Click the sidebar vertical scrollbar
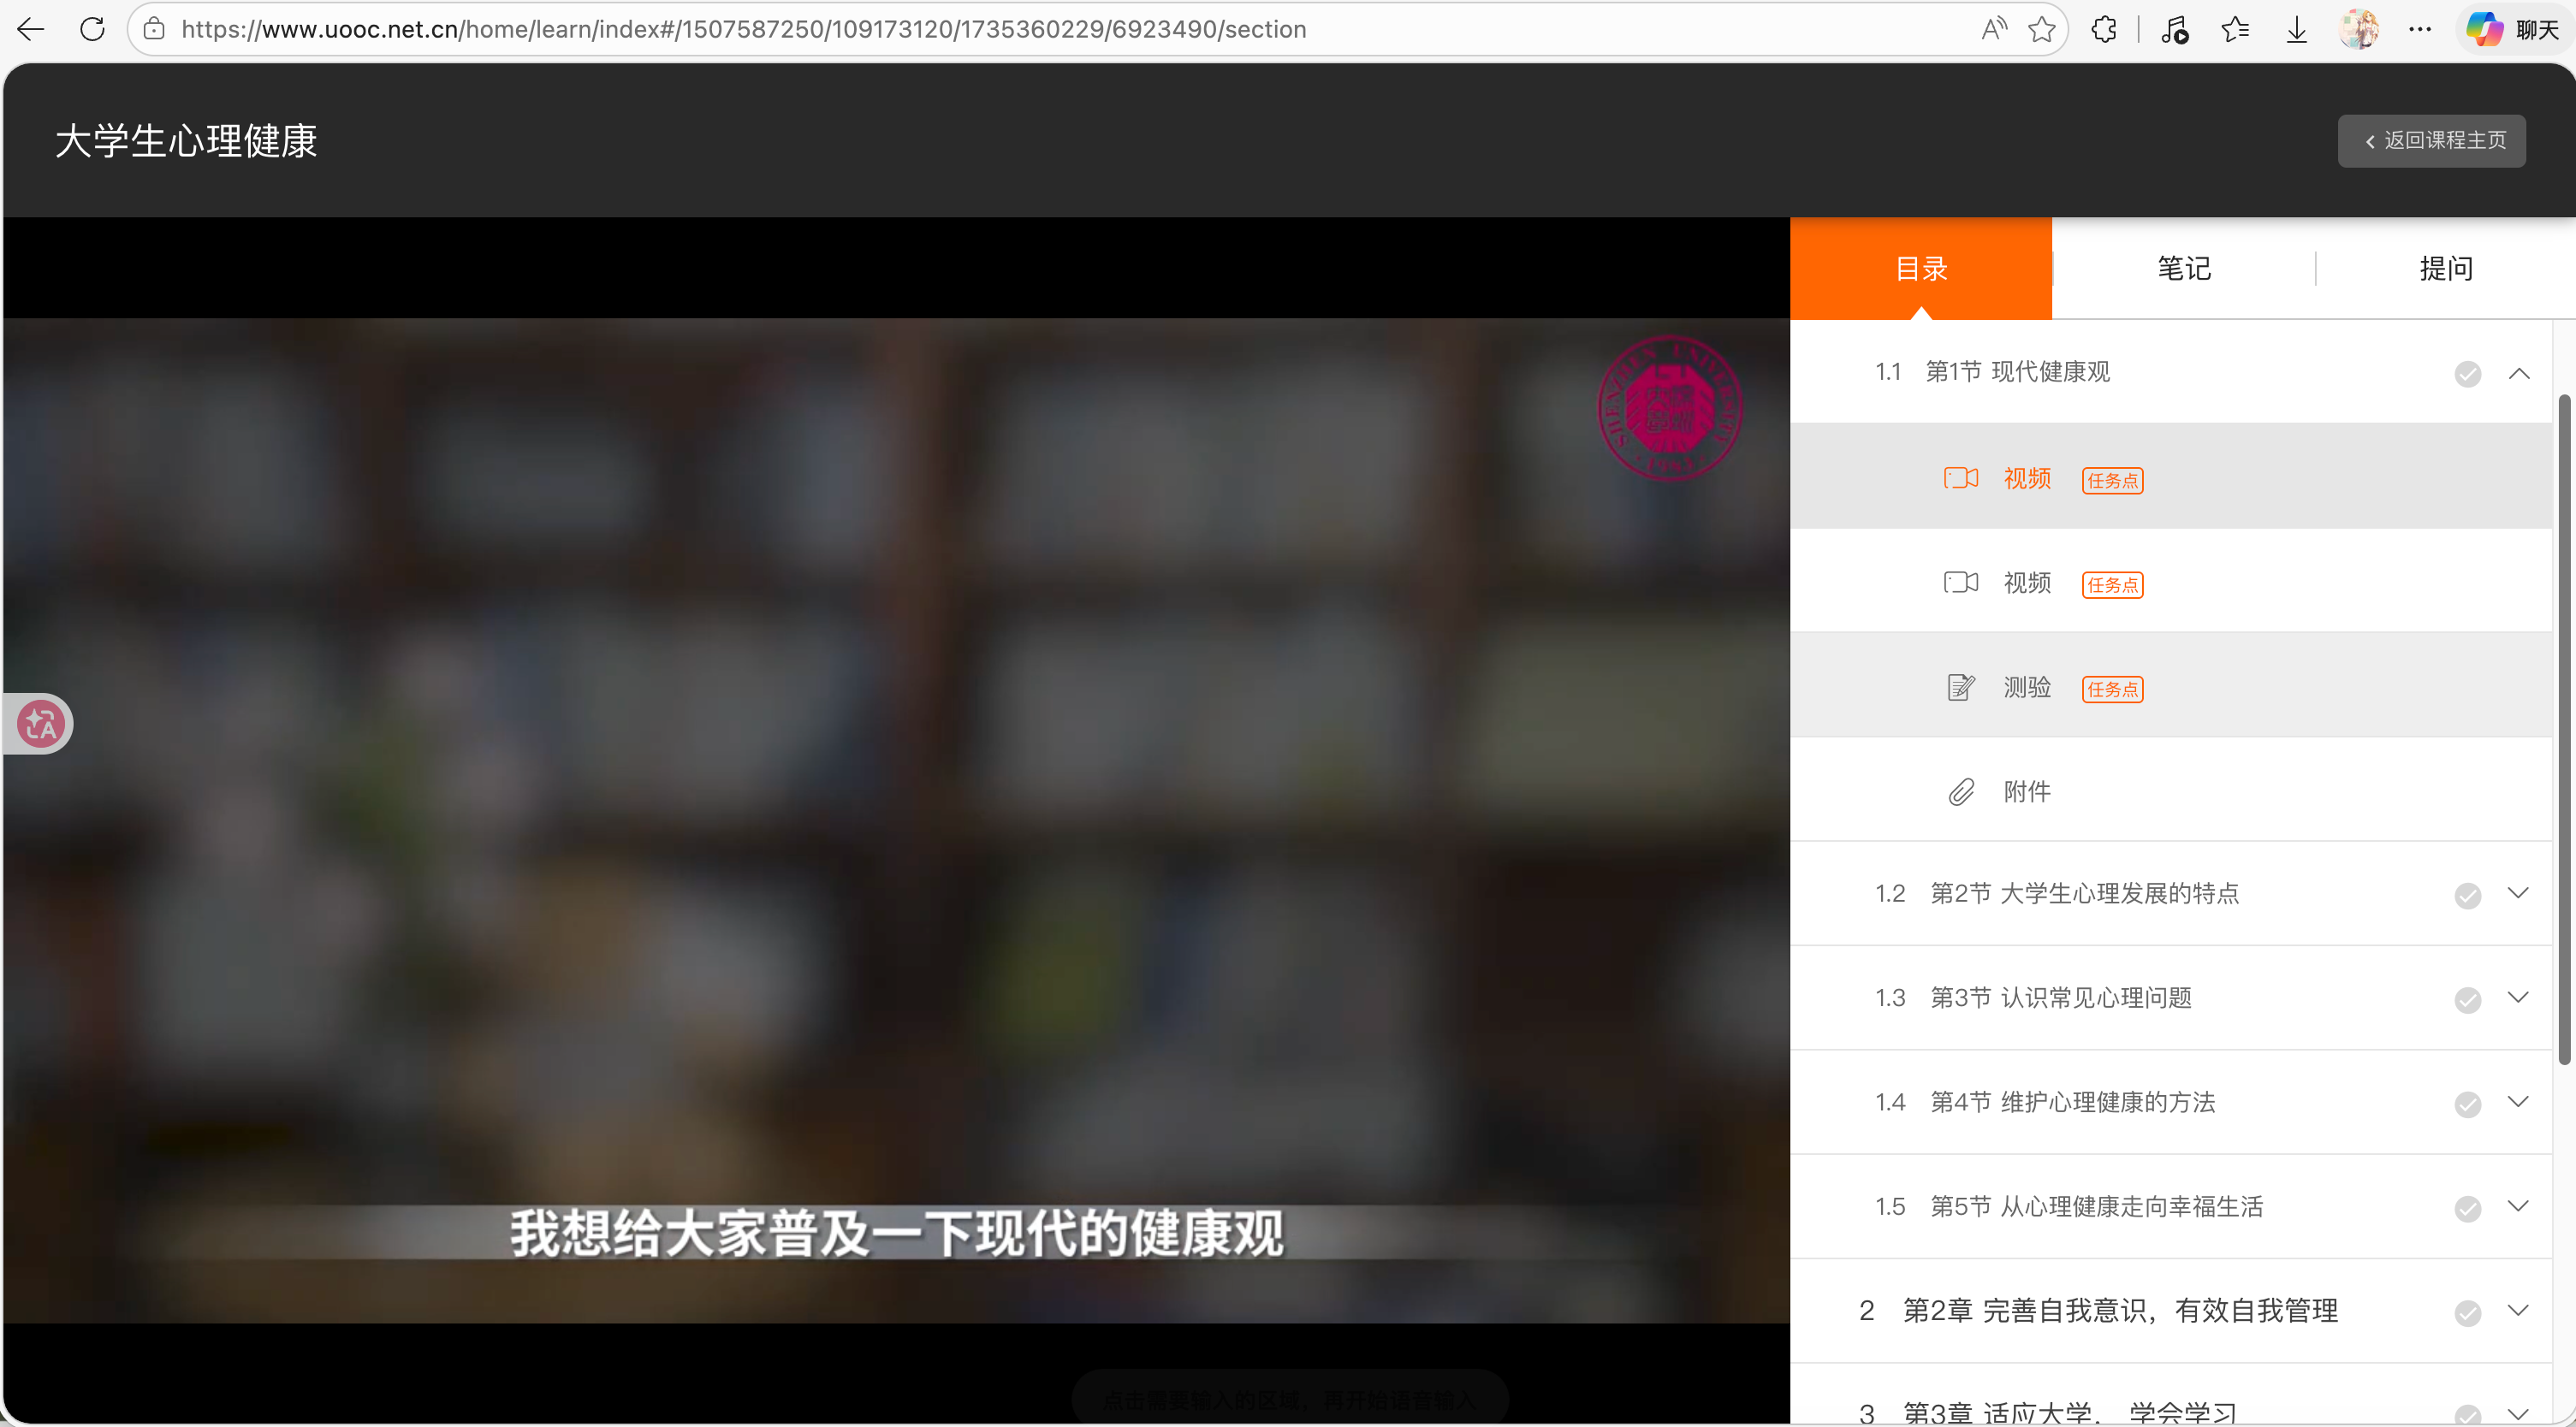Screen dimensions: 2576x1427 point(2564,730)
